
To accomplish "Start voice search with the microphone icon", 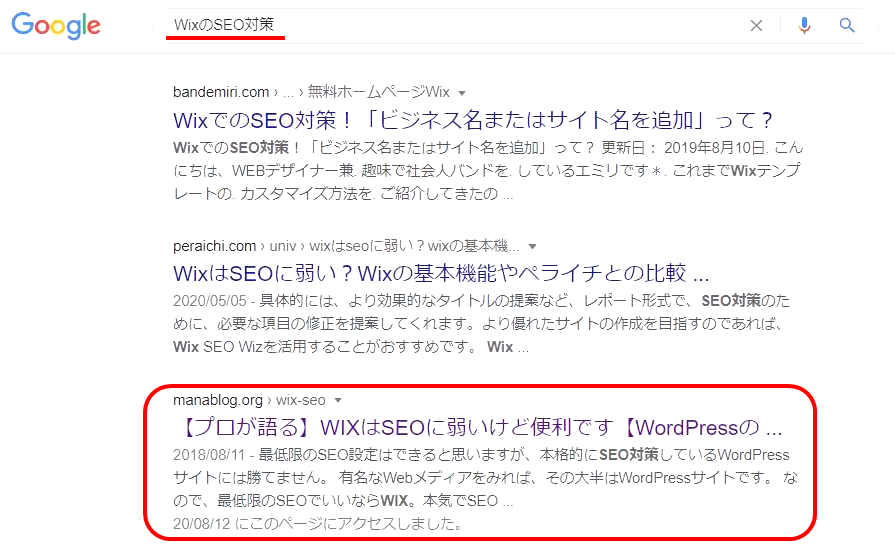I will [804, 25].
